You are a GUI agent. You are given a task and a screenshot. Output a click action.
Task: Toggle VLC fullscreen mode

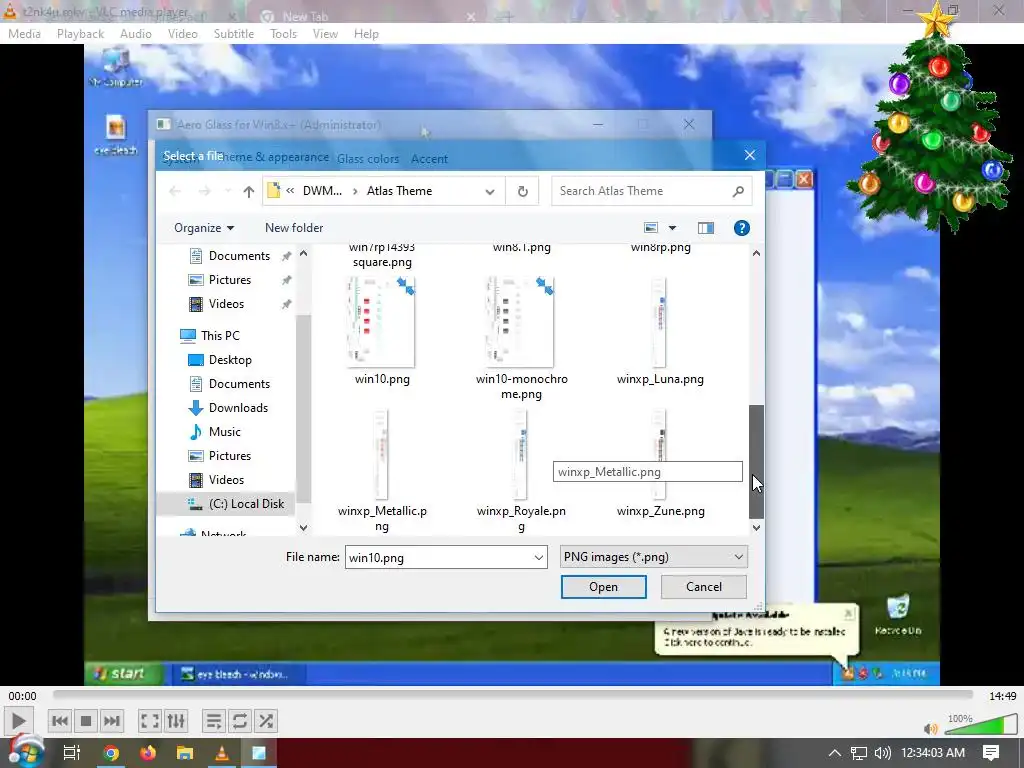(150, 721)
